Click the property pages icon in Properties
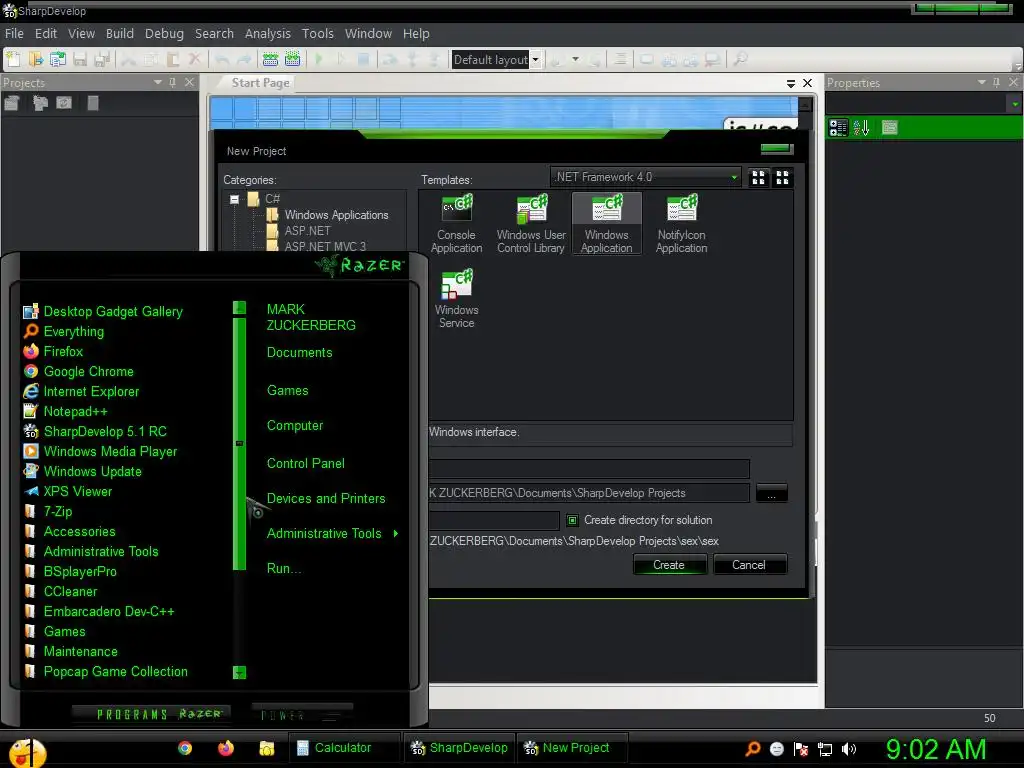The height and width of the screenshot is (768, 1024). pos(889,127)
